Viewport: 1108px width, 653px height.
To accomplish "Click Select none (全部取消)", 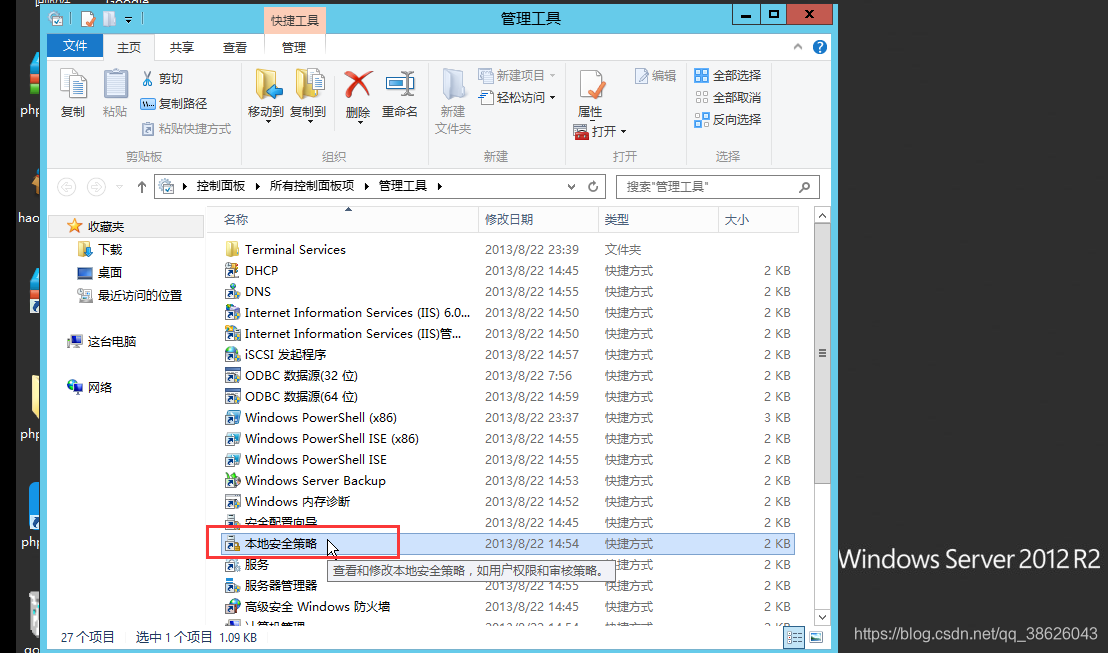I will pyautogui.click(x=728, y=98).
